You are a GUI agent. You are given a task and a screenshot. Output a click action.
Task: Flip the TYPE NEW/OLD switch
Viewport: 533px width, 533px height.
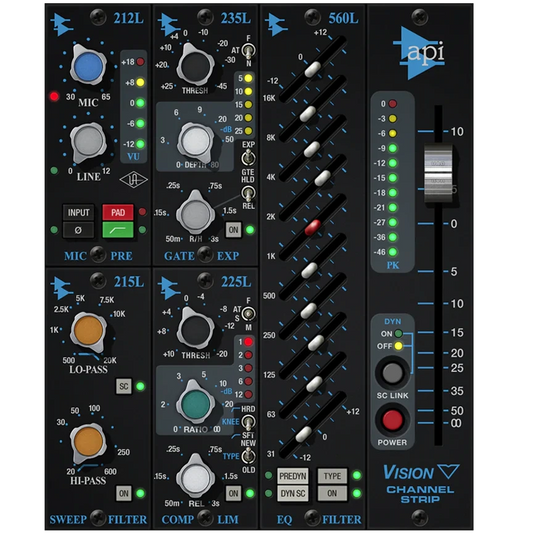pyautogui.click(x=248, y=456)
